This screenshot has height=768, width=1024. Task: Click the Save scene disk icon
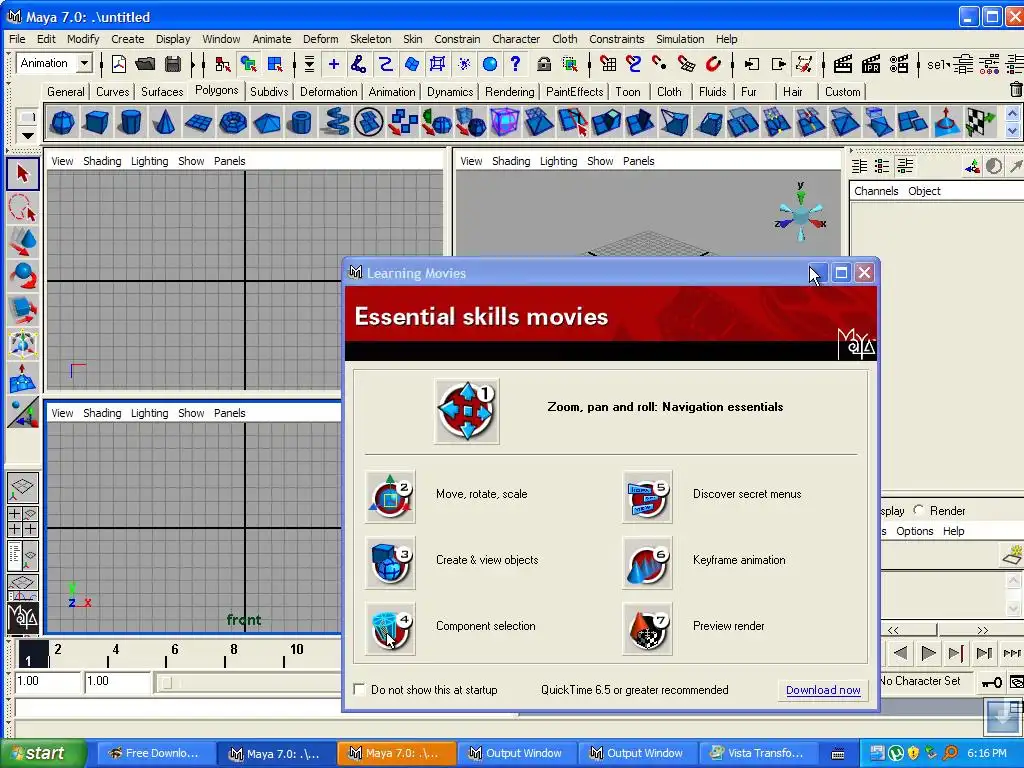click(x=172, y=64)
